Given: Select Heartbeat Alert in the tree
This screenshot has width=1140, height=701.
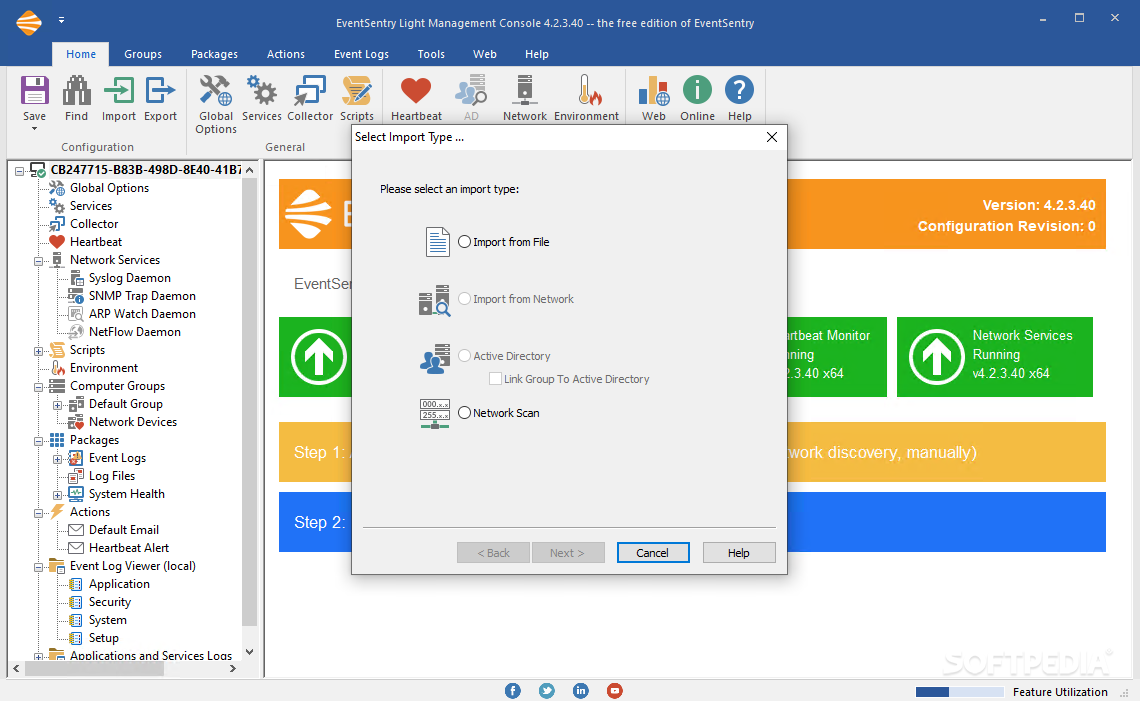Looking at the screenshot, I should pyautogui.click(x=129, y=548).
